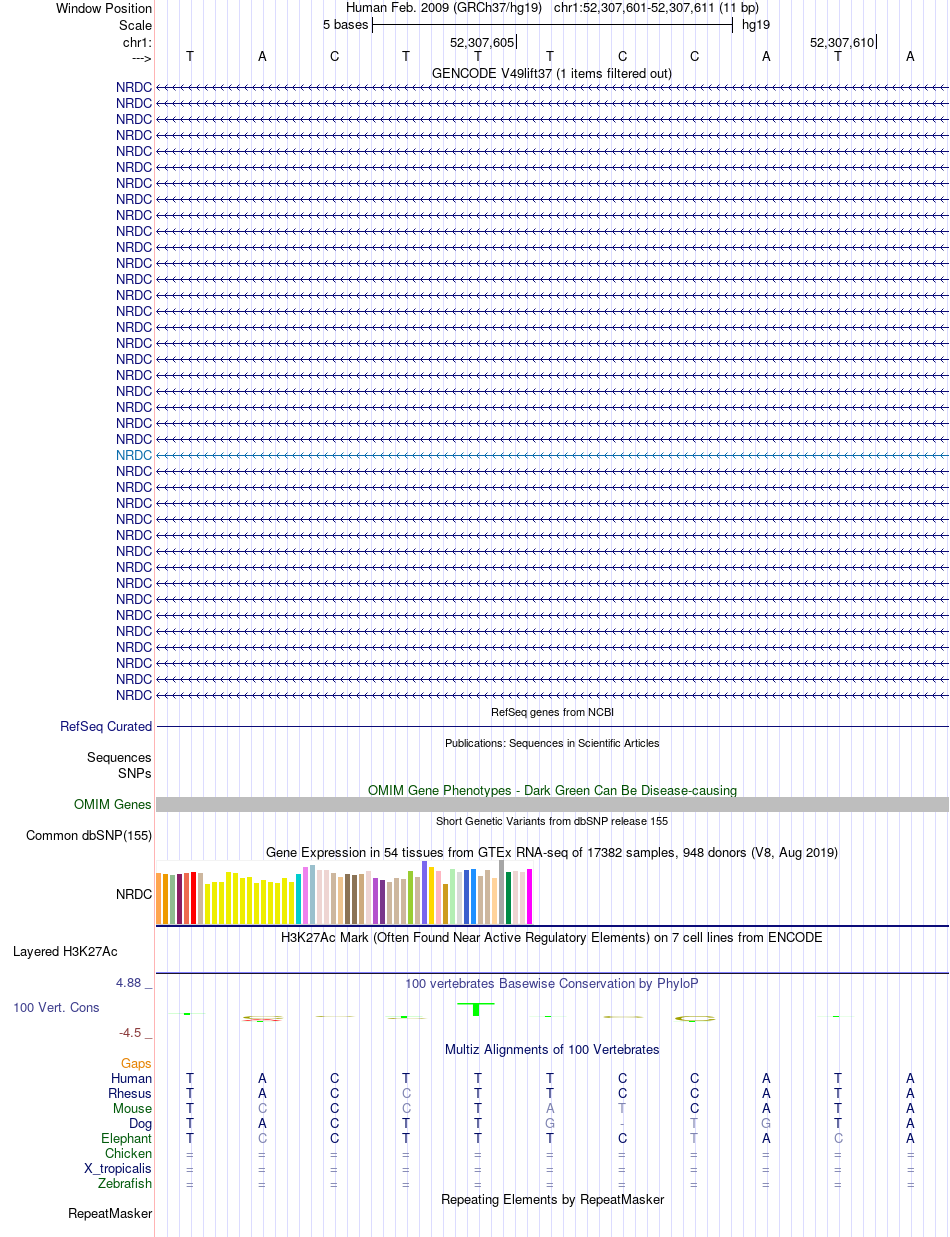Select the Rhesus alignment row label
Screen dimensions: 950x1237
[x=130, y=1094]
